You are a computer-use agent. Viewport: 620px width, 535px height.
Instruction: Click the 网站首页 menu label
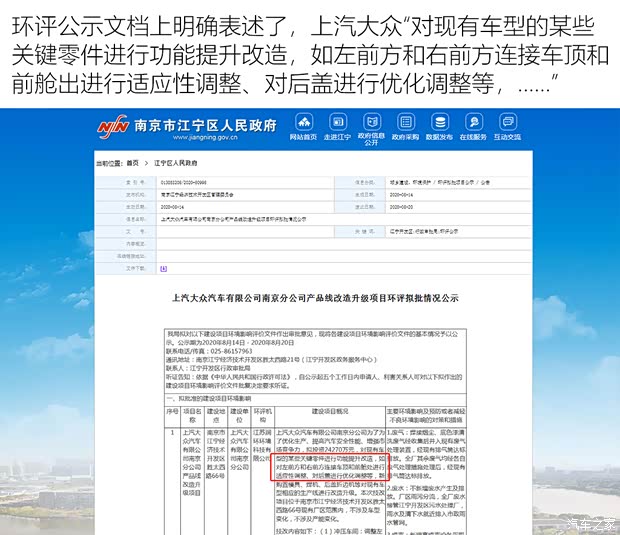click(x=304, y=137)
